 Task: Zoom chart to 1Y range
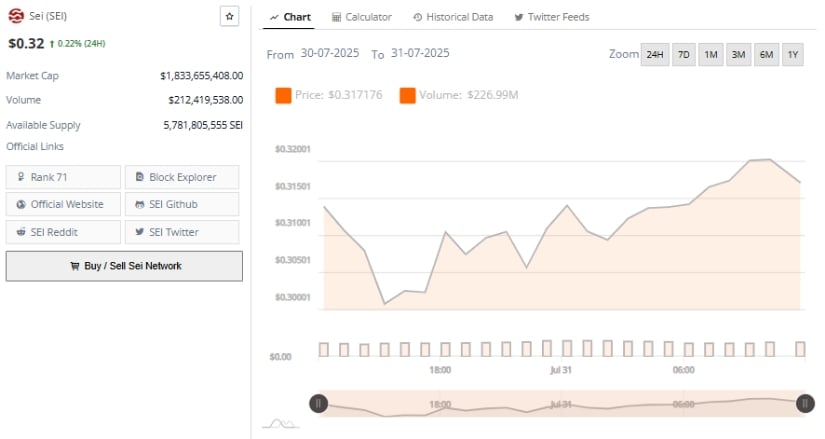tap(793, 54)
